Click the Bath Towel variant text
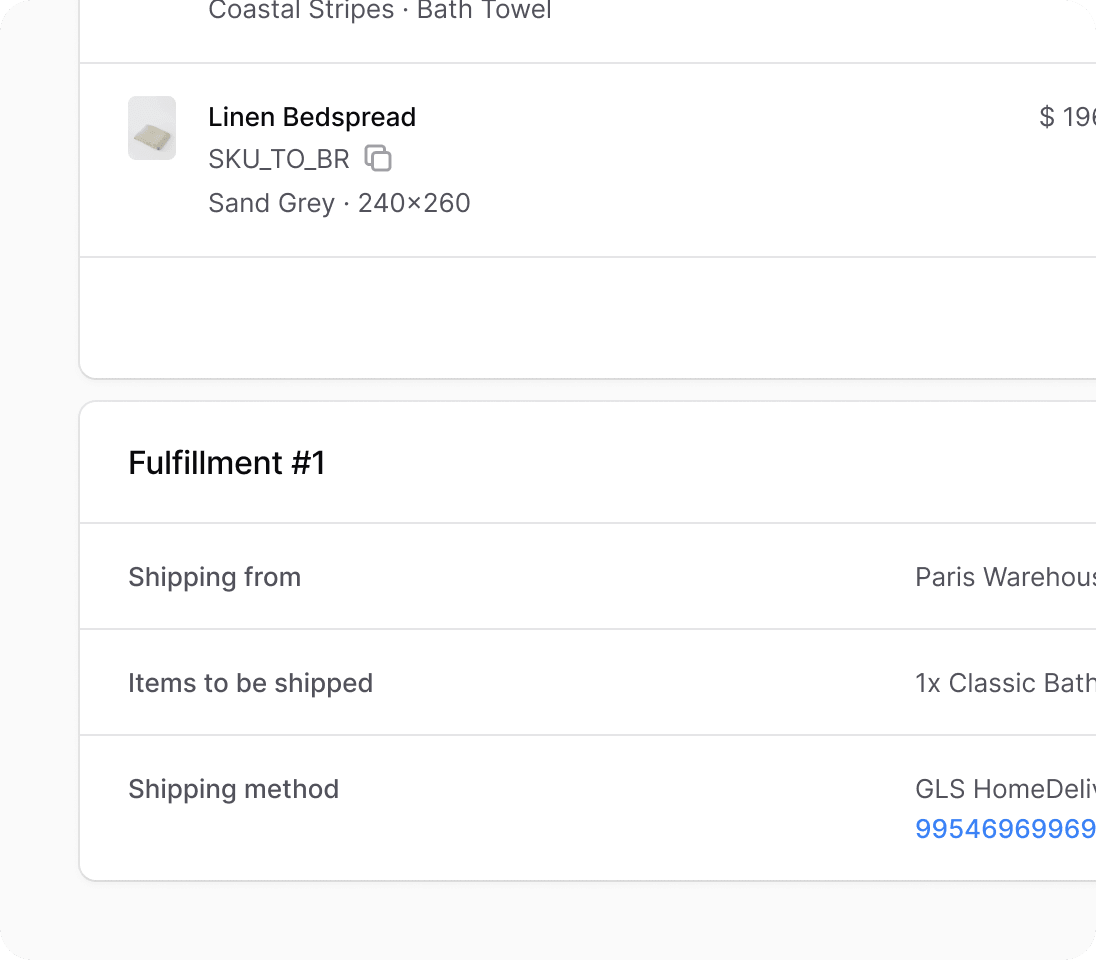Image resolution: width=1096 pixels, height=960 pixels. (484, 10)
